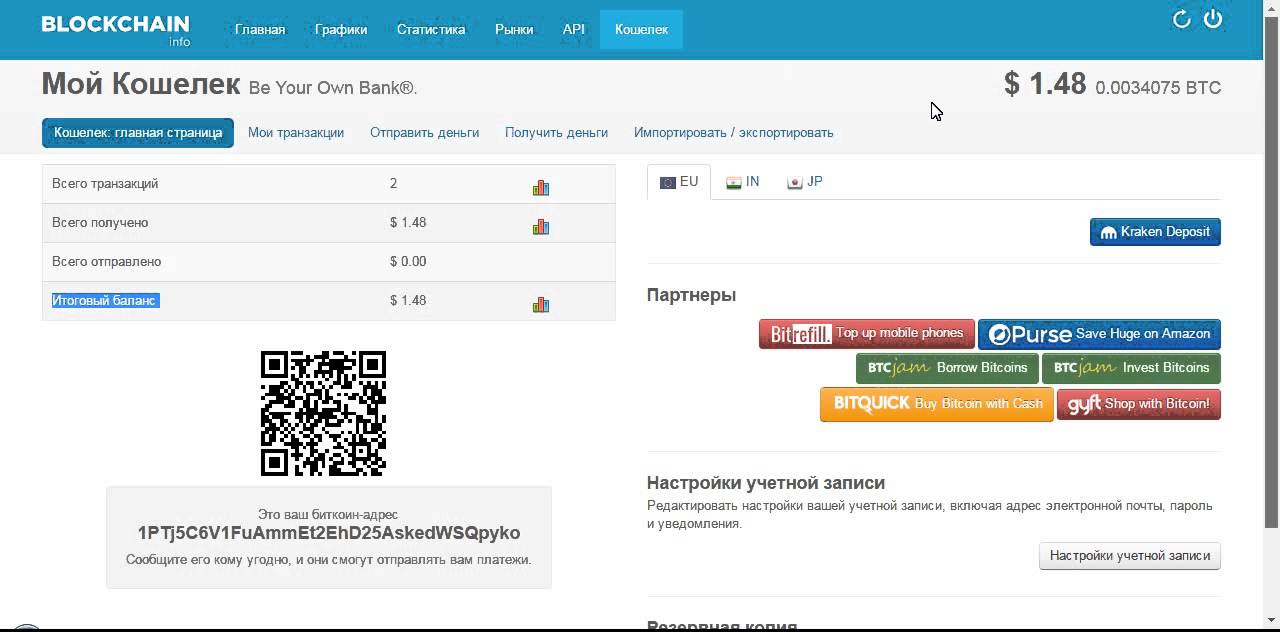Click the refresh icon in the header
This screenshot has height=632, width=1280.
click(x=1181, y=19)
